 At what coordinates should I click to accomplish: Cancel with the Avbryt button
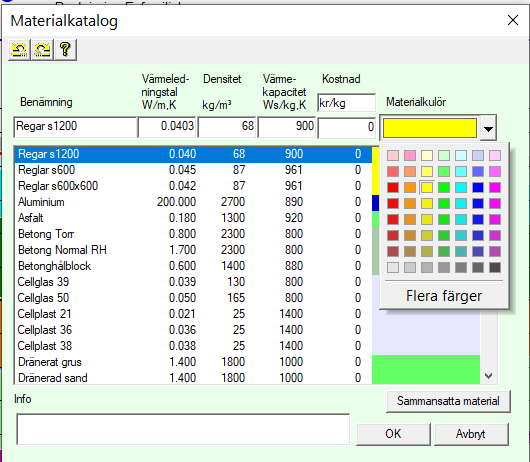tap(471, 434)
